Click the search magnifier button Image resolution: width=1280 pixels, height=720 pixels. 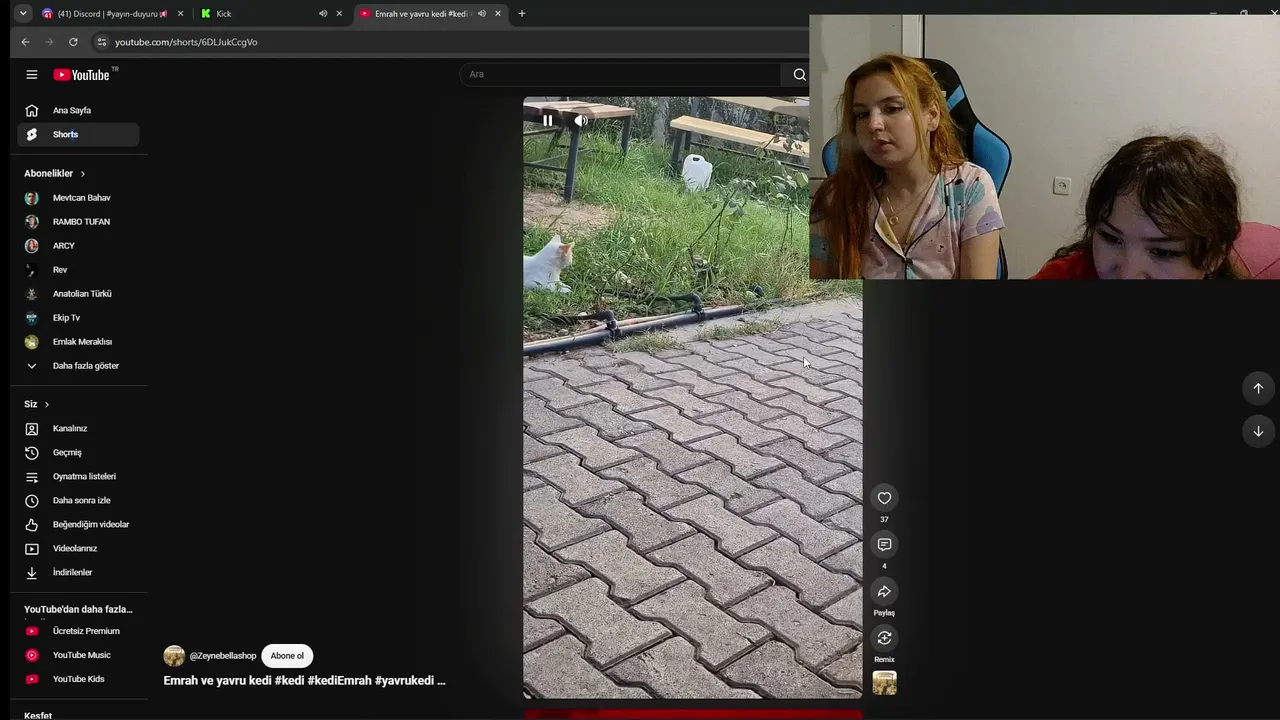tap(799, 75)
